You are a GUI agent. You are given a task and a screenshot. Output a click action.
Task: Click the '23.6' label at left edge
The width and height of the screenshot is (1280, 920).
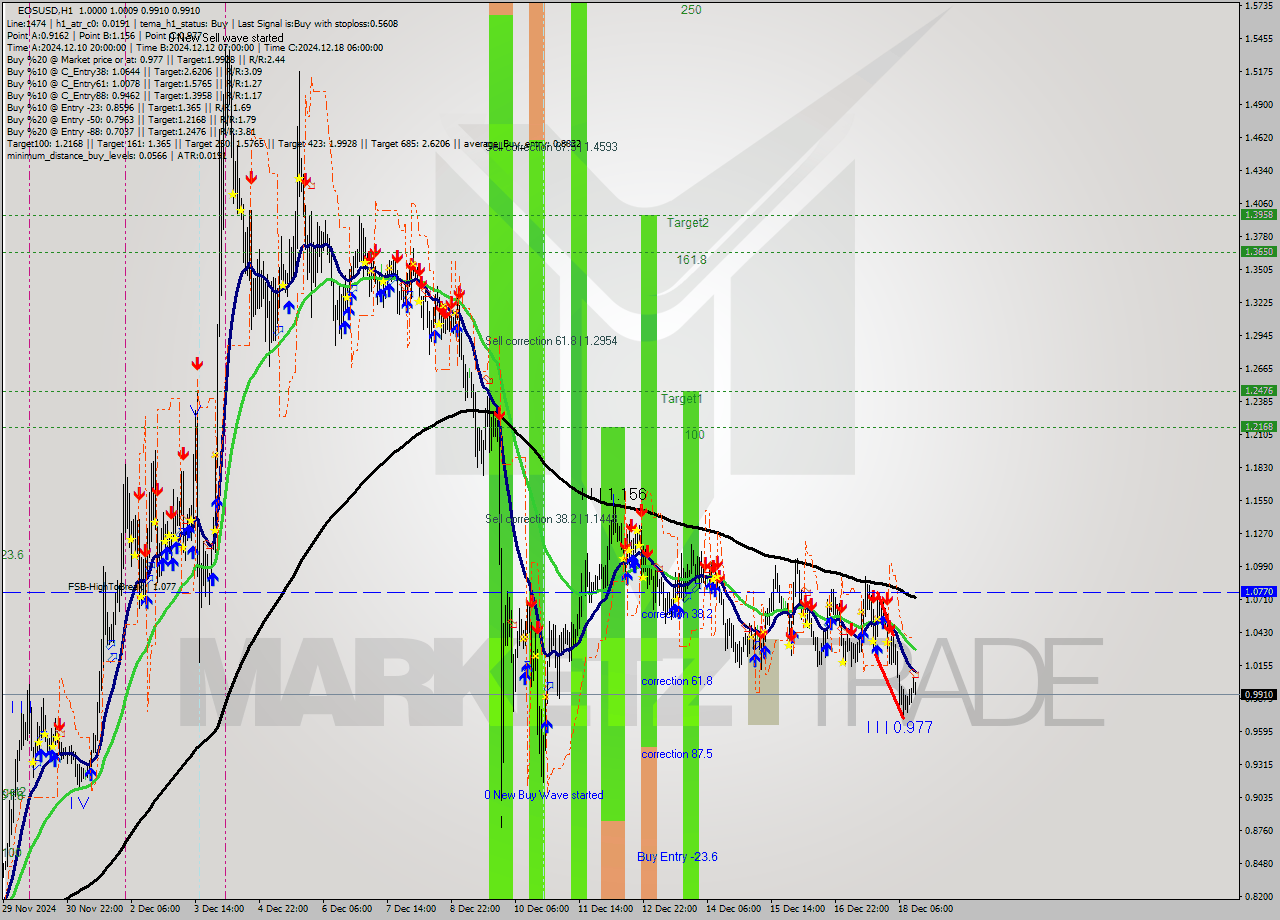click(12, 555)
